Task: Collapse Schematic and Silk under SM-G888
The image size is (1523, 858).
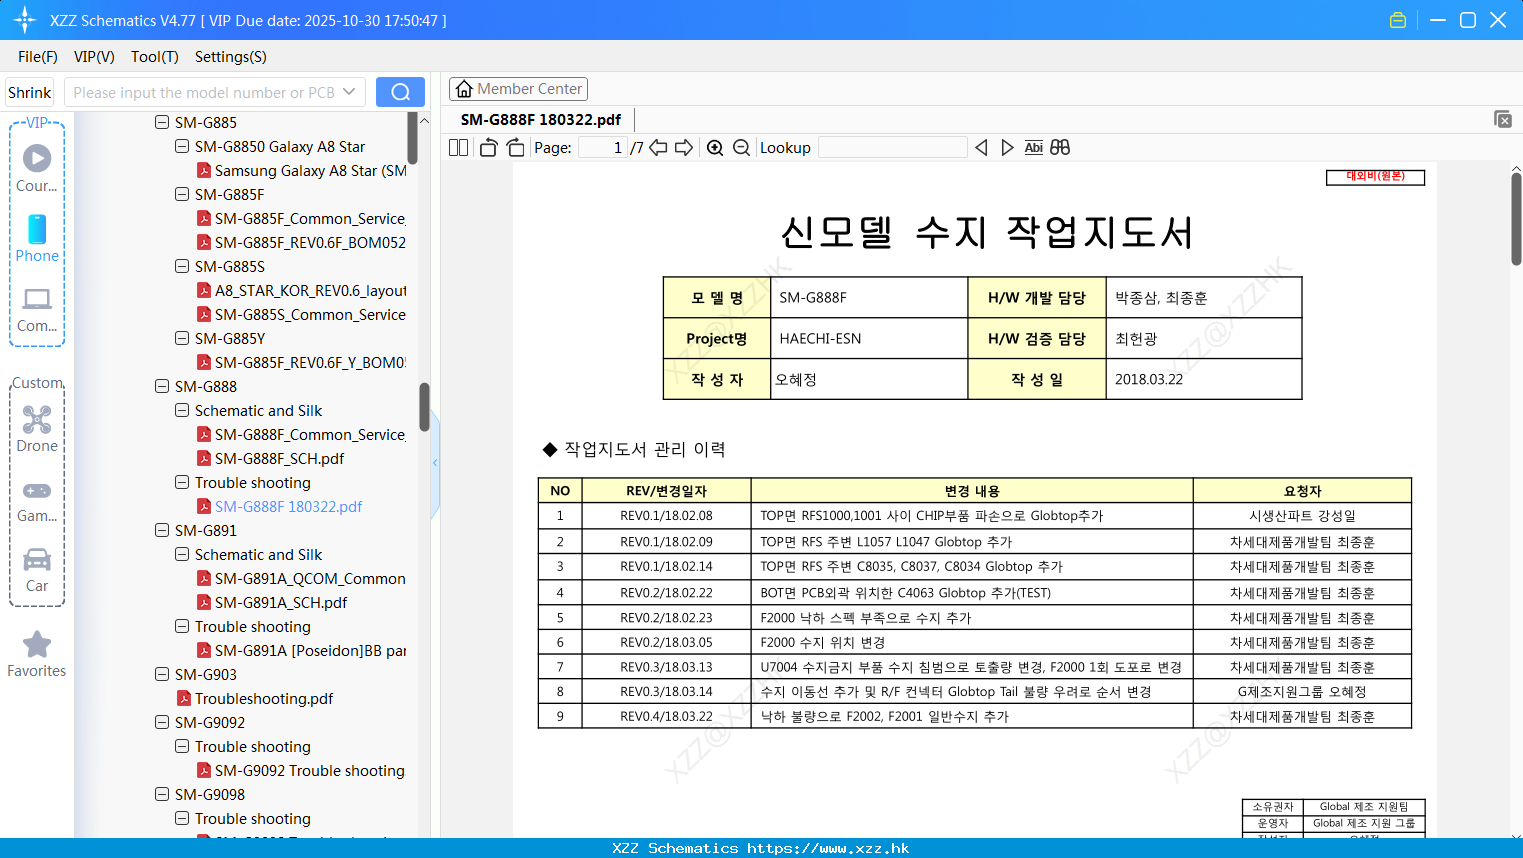Action: [x=182, y=410]
